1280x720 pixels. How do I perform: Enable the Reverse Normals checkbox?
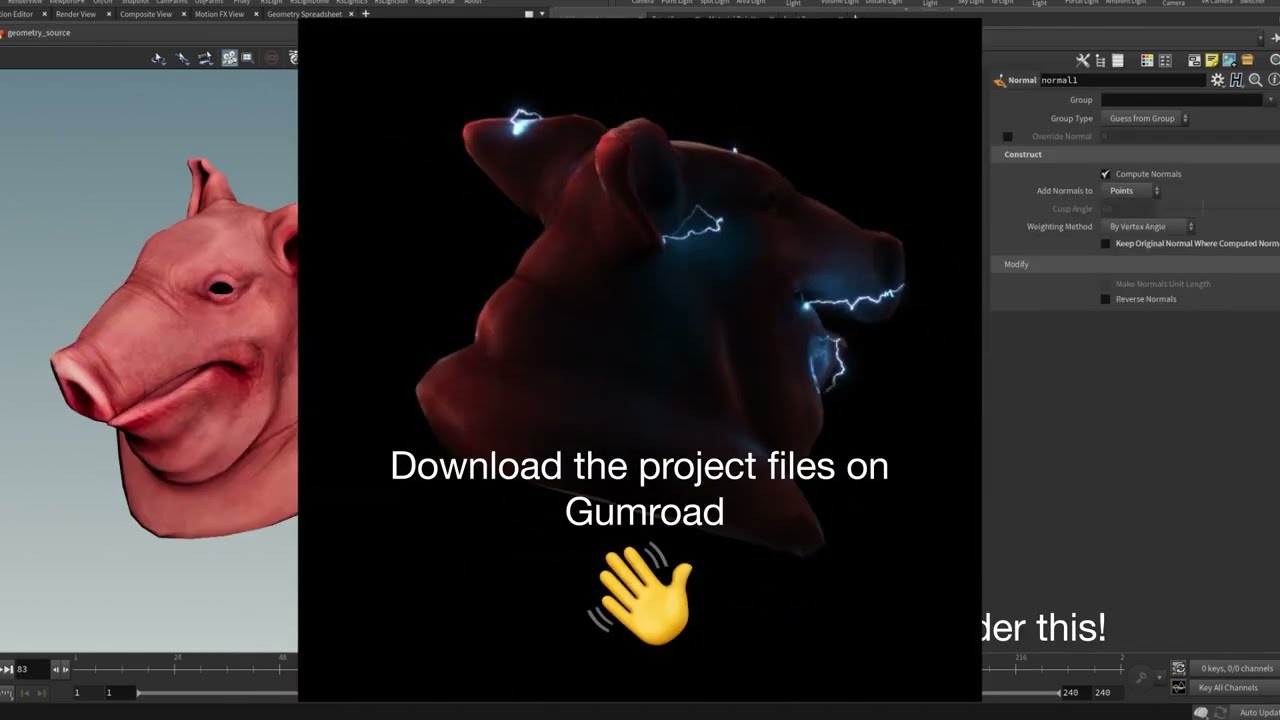click(1105, 299)
